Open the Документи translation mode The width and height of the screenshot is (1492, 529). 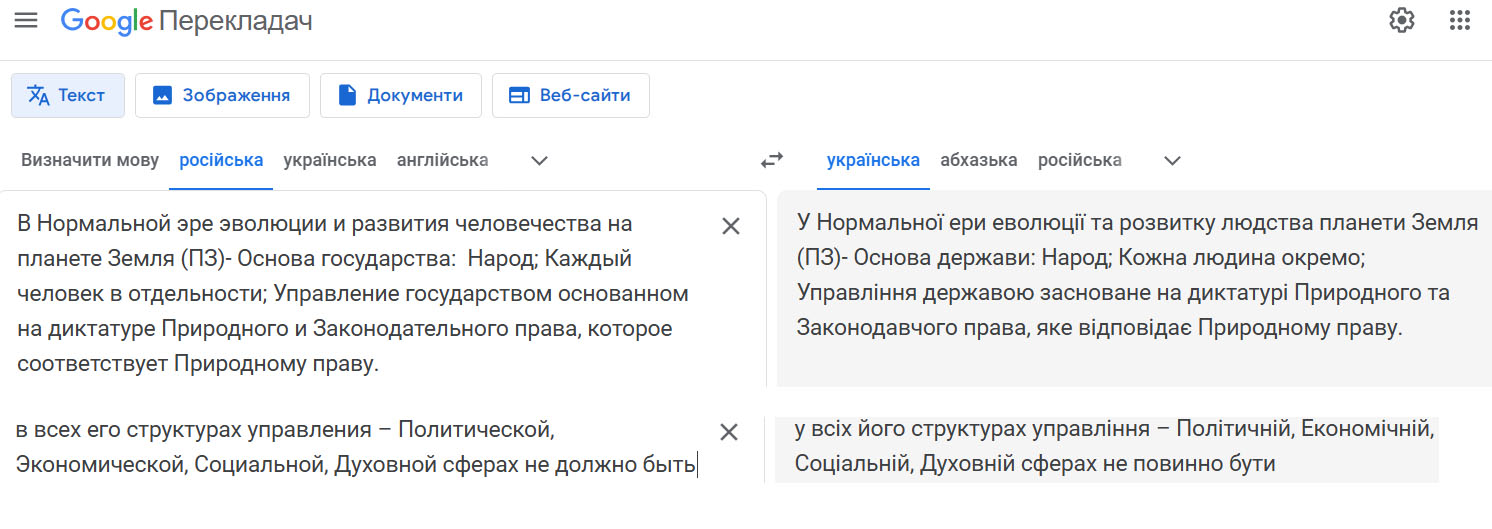(x=400, y=95)
